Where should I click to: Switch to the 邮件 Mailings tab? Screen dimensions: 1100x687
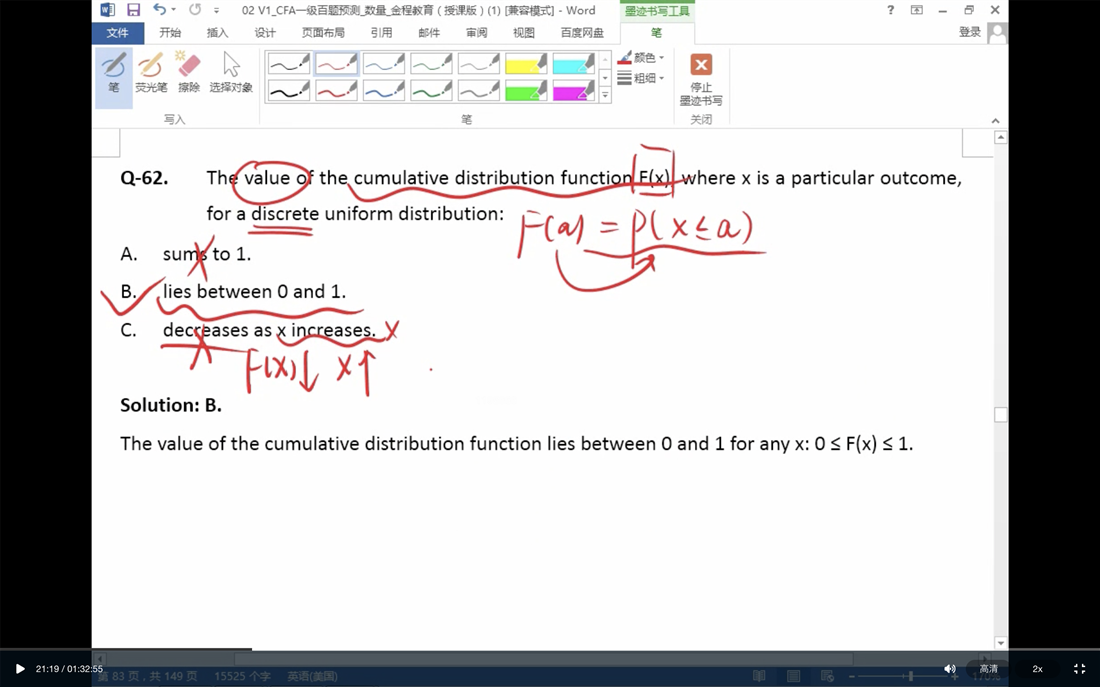point(429,32)
